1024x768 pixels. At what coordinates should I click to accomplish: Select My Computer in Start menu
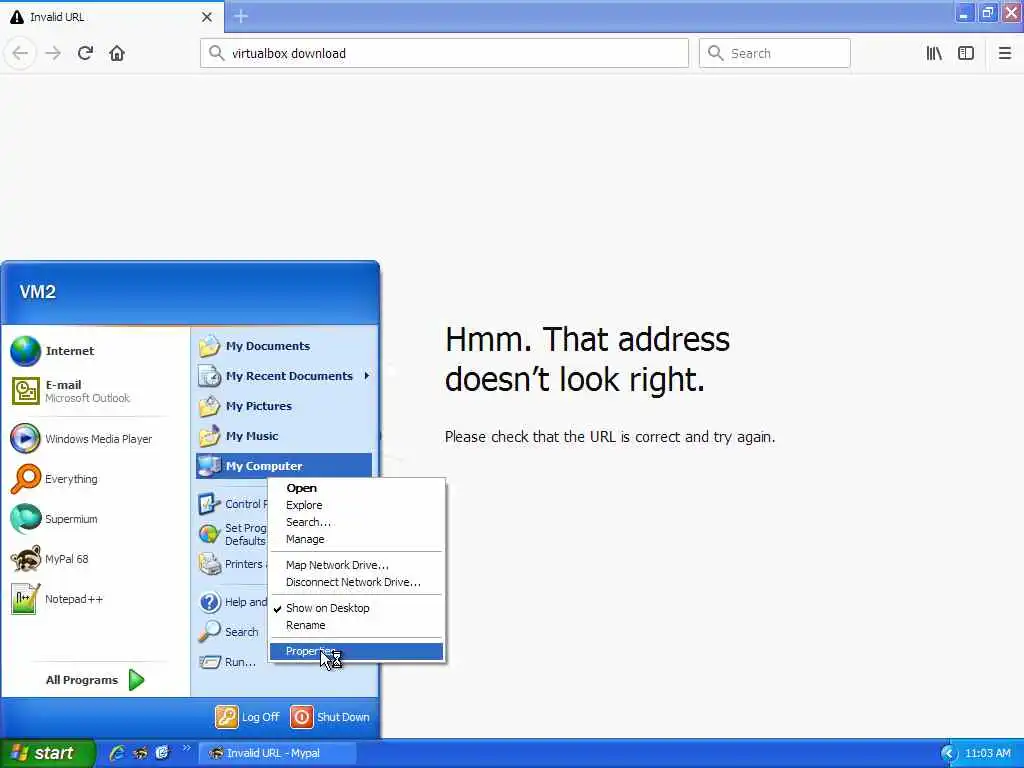pyautogui.click(x=285, y=466)
